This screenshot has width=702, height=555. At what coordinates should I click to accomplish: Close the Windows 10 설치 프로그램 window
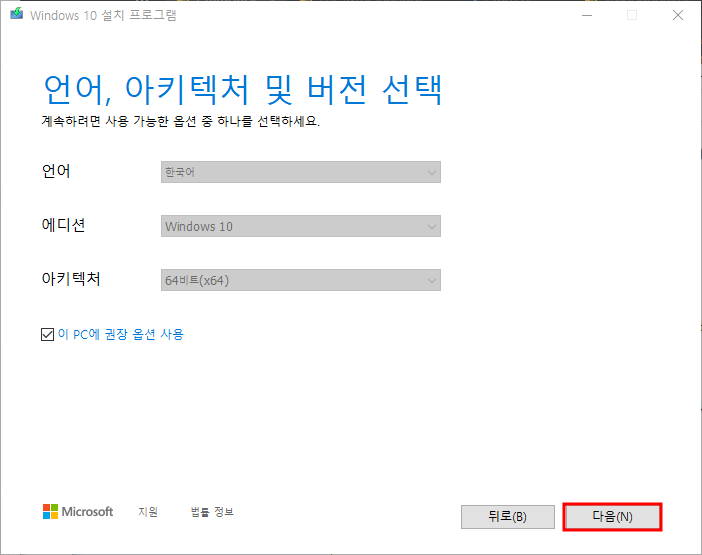(678, 15)
